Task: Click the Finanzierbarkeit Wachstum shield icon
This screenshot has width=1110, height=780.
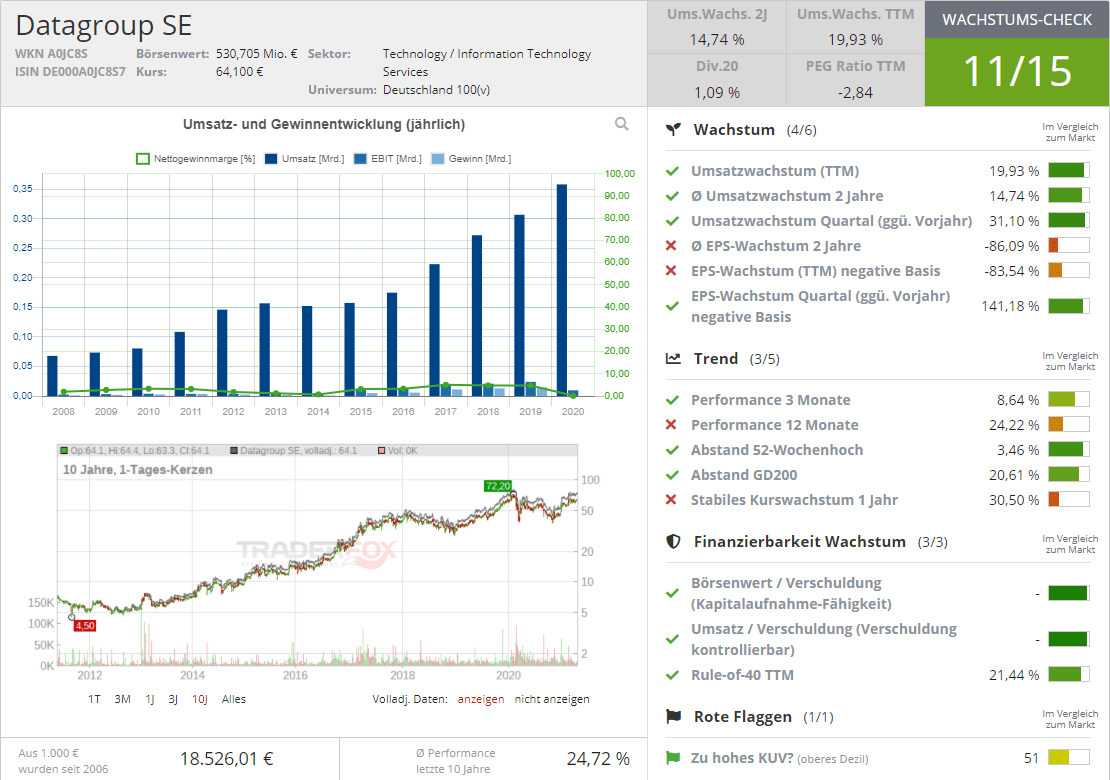Action: point(673,541)
